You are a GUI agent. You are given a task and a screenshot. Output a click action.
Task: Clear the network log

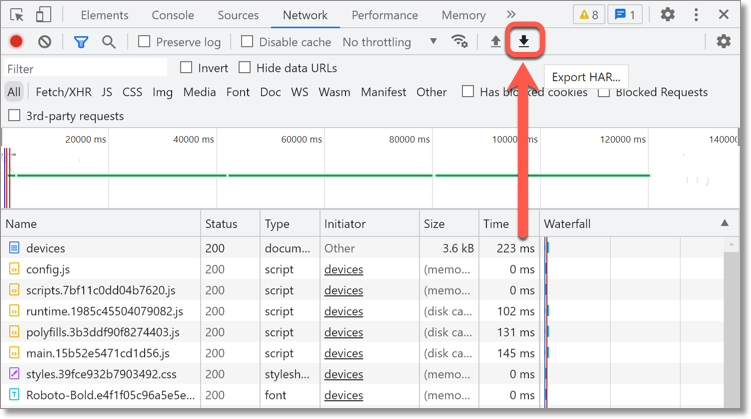point(45,42)
